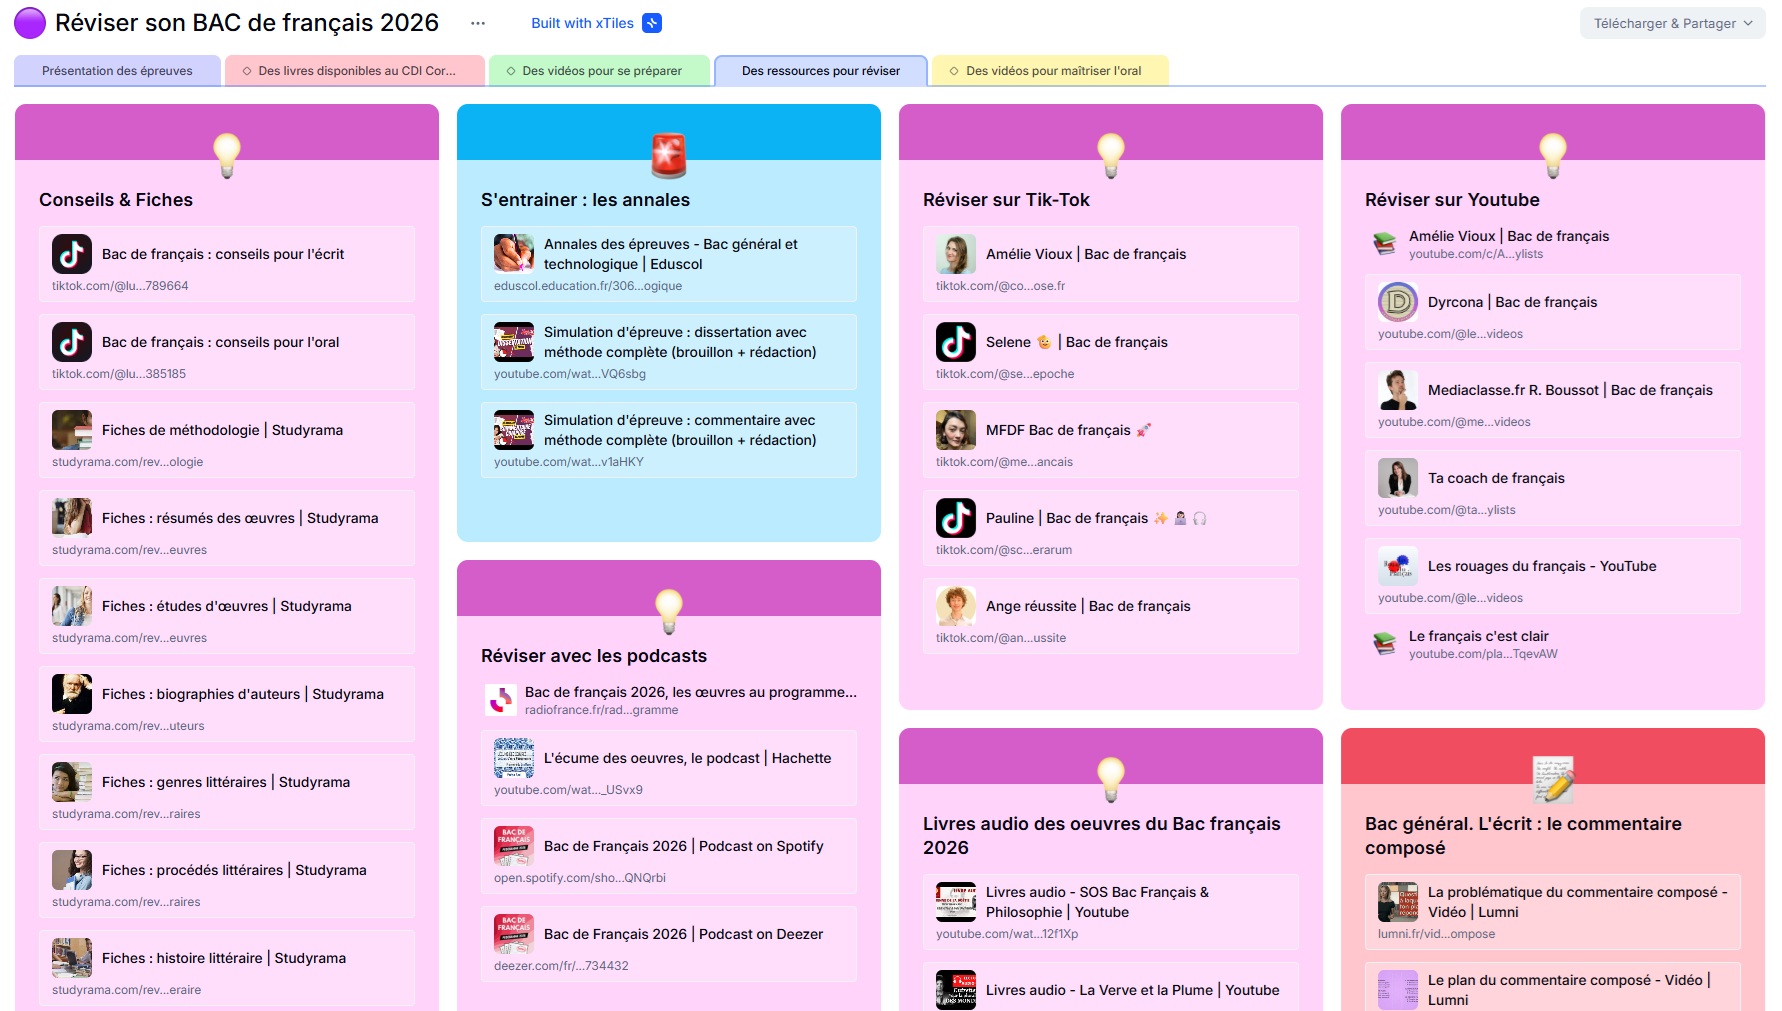Click the purple circle page icon
1782x1011 pixels.
pos(30,23)
